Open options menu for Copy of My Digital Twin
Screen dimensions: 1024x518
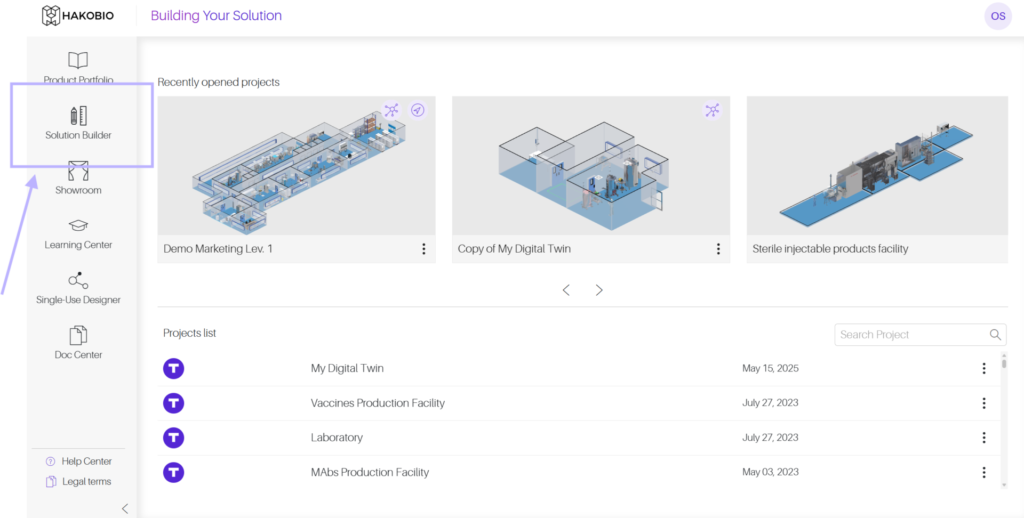pos(718,249)
